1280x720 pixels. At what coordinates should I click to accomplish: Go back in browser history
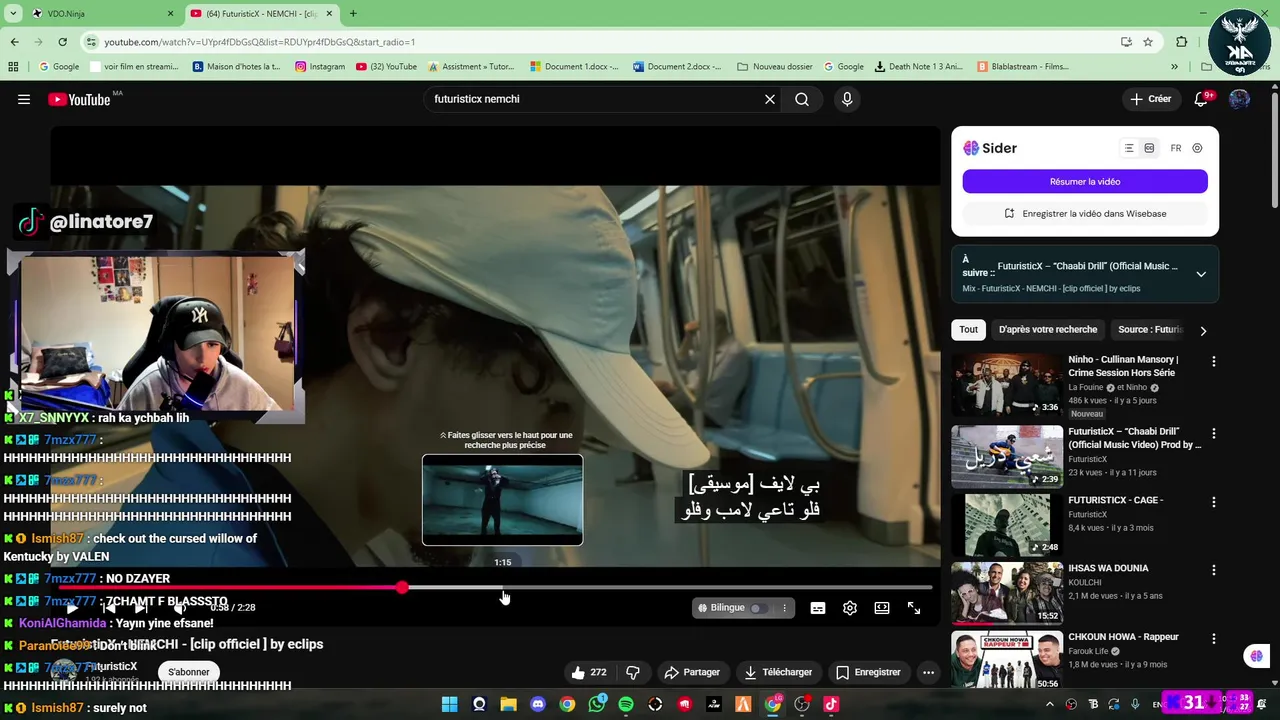14,42
